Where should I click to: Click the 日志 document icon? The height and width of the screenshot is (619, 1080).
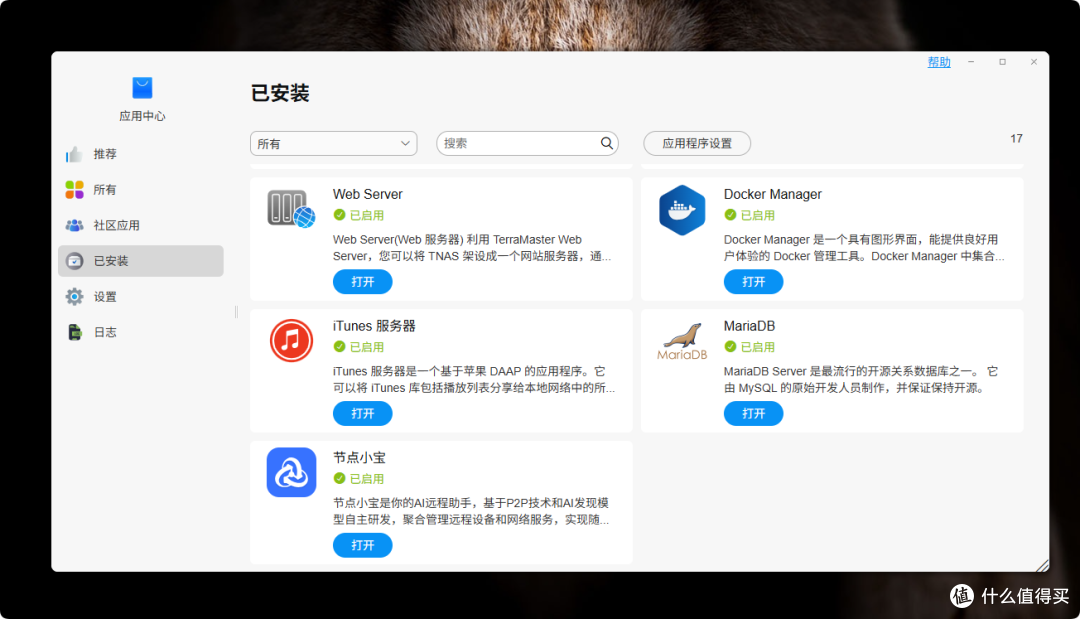tap(74, 332)
